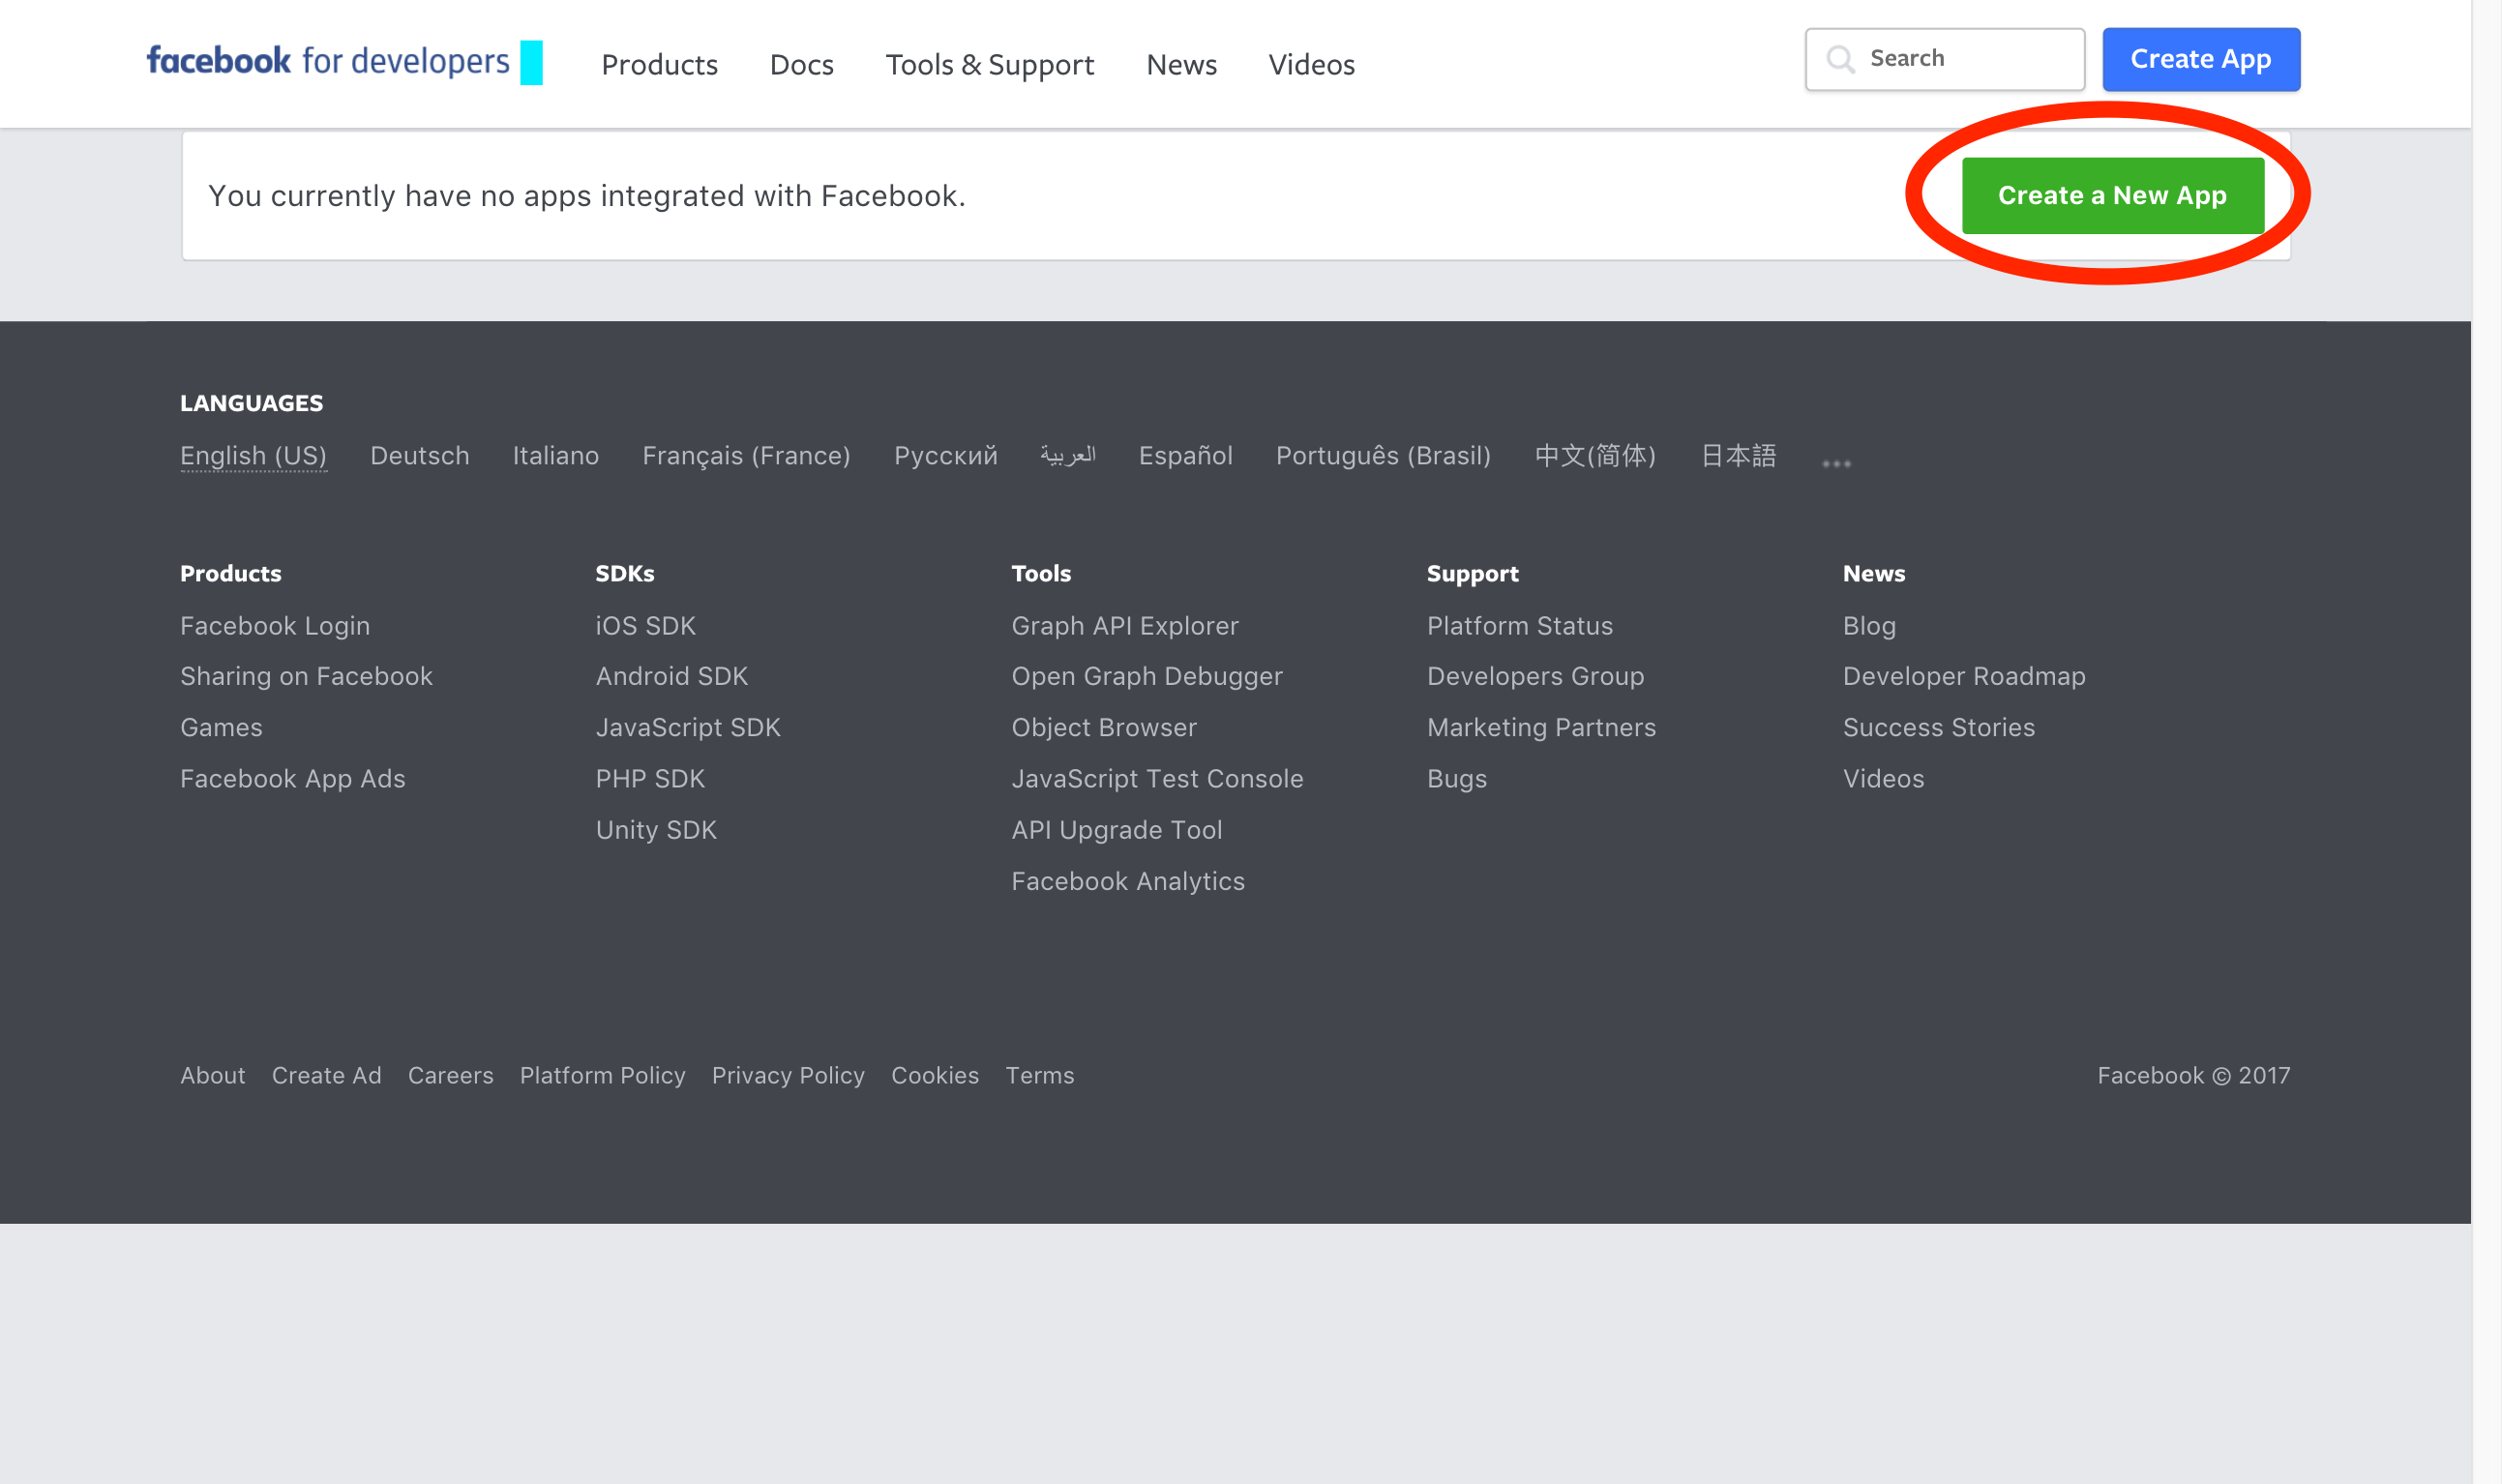Open Object Browser link
The height and width of the screenshot is (1484, 2502).
(x=1104, y=728)
